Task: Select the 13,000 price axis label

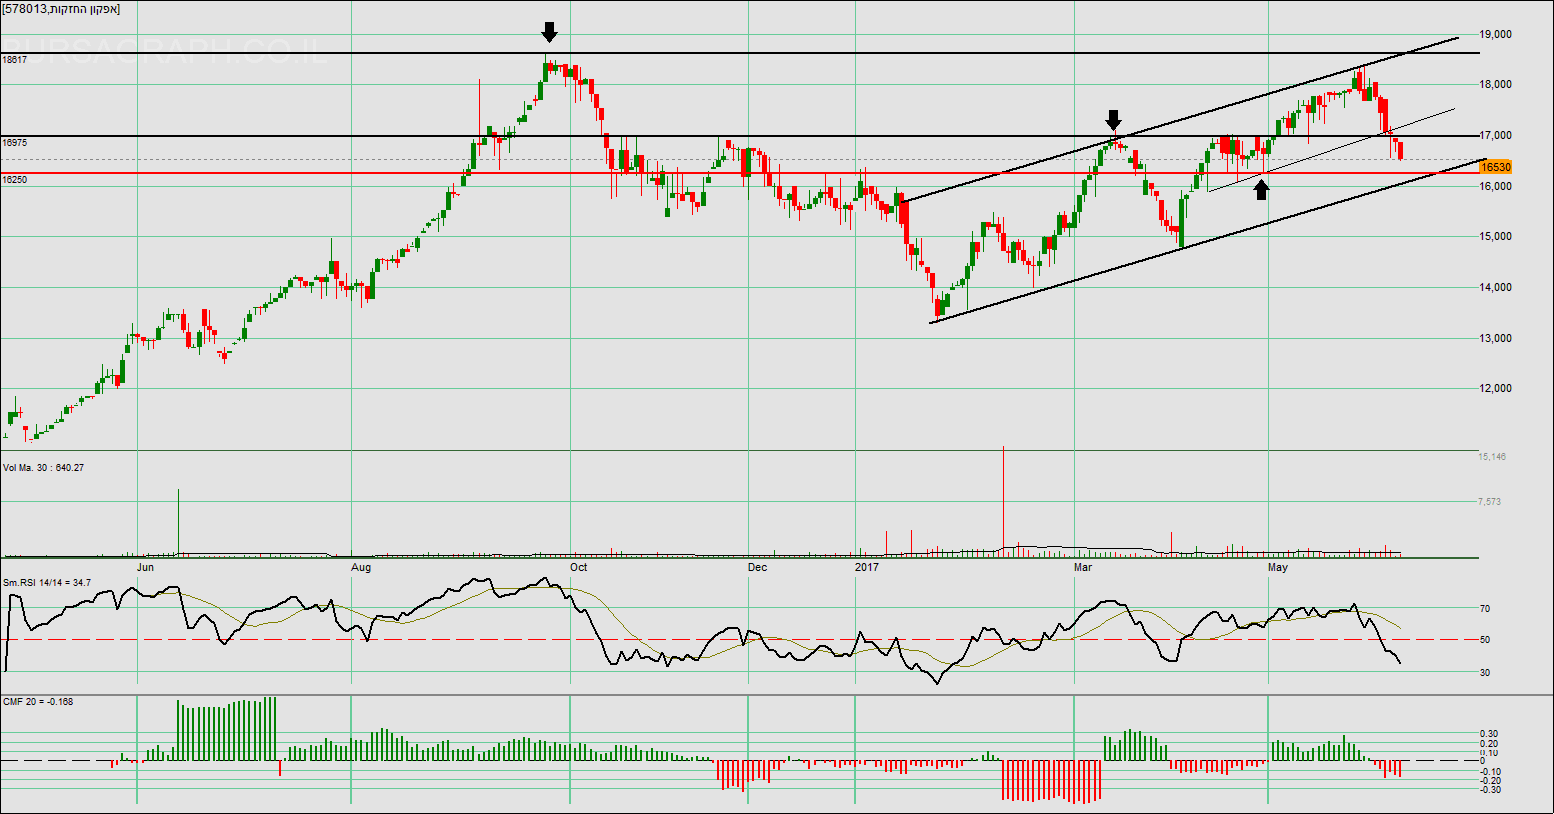Action: (x=1497, y=338)
